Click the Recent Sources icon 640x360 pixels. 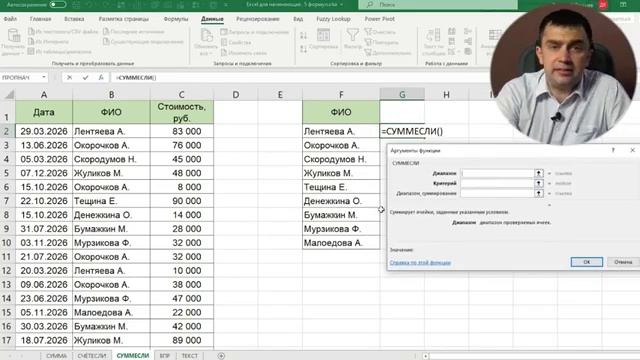point(106,31)
